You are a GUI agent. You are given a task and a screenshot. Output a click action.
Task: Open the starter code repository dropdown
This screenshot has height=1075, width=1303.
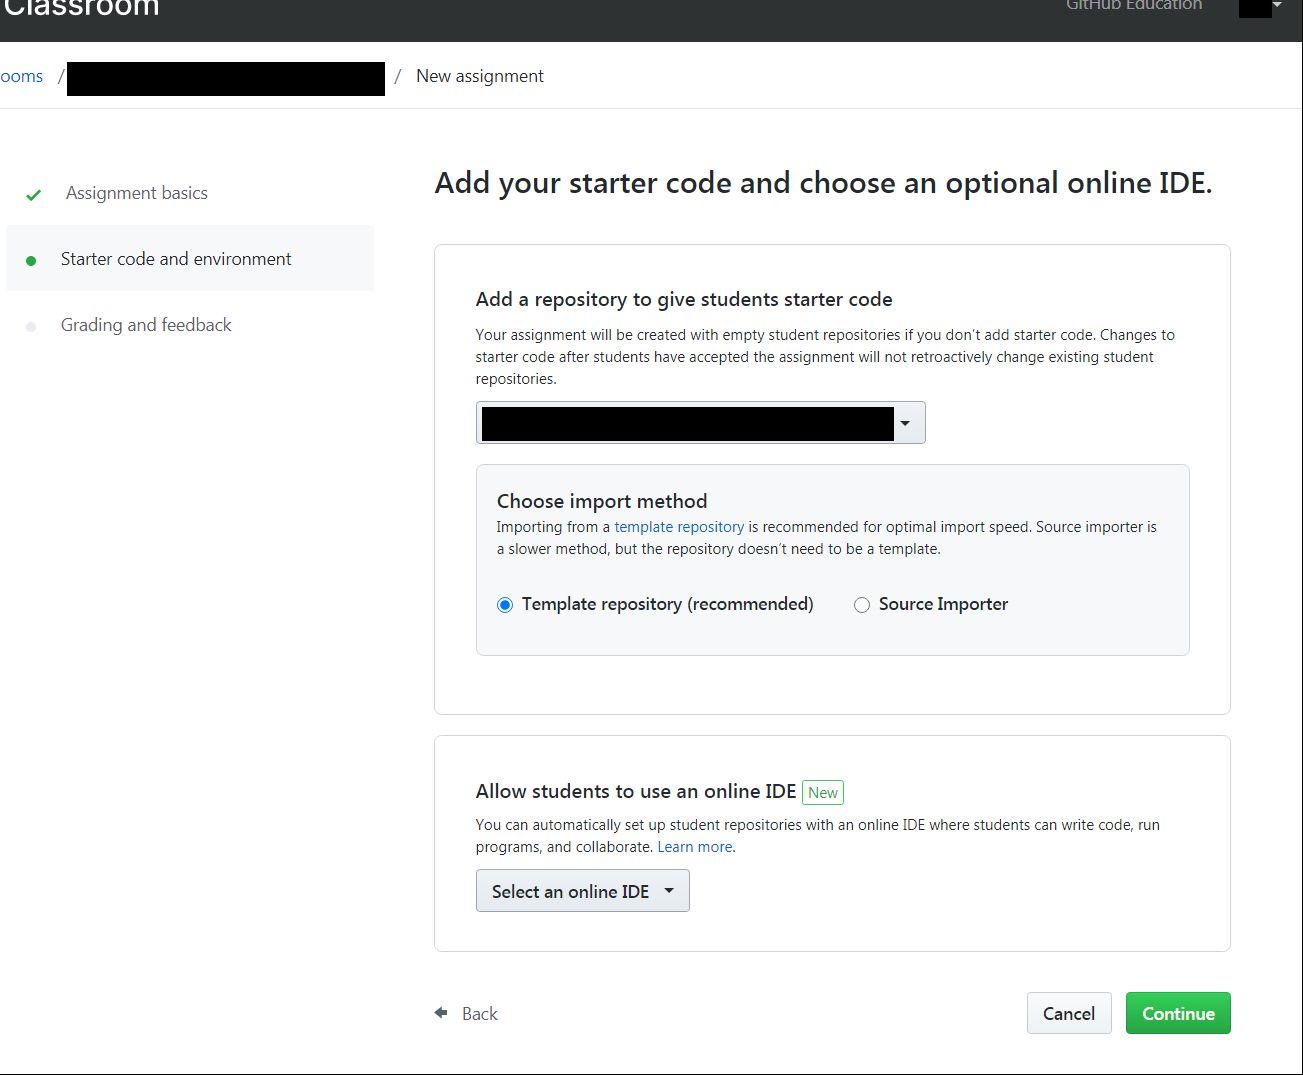coord(700,423)
